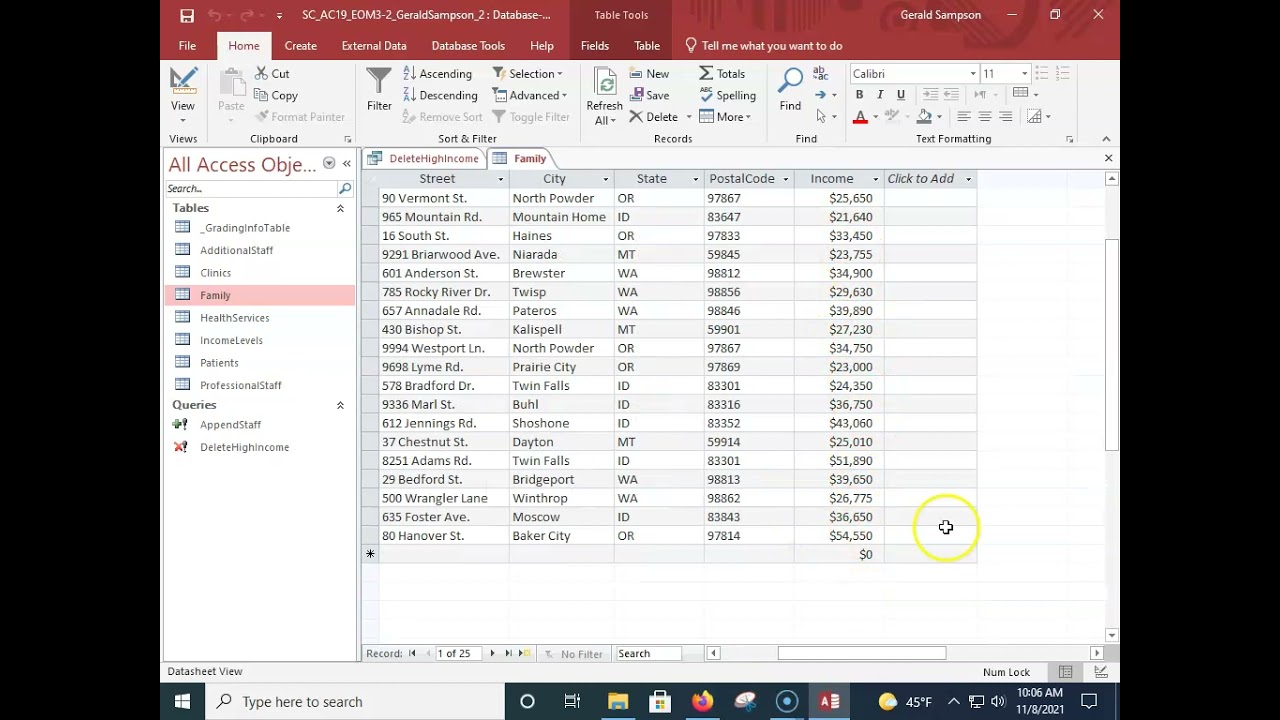Screen dimensions: 1280x720
Task: Click No Filter indicator
Action: point(574,654)
